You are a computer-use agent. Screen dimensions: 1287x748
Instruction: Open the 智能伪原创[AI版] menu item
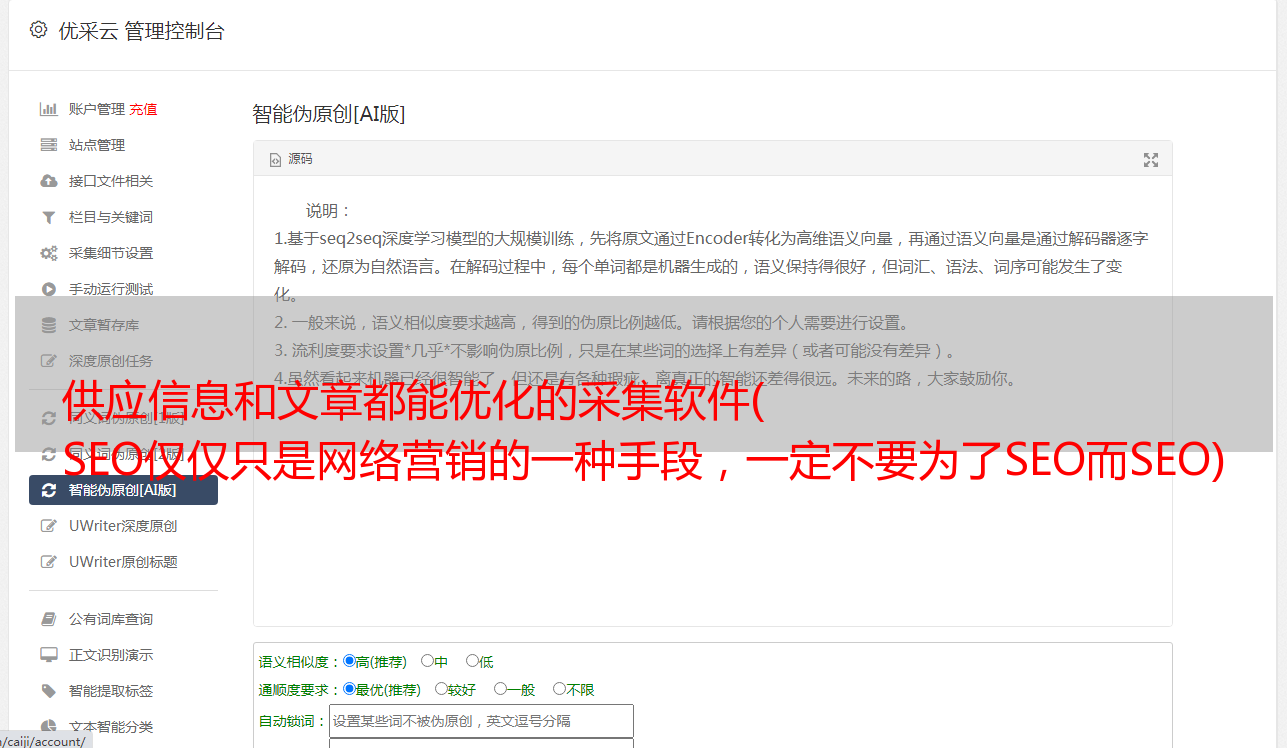click(123, 490)
